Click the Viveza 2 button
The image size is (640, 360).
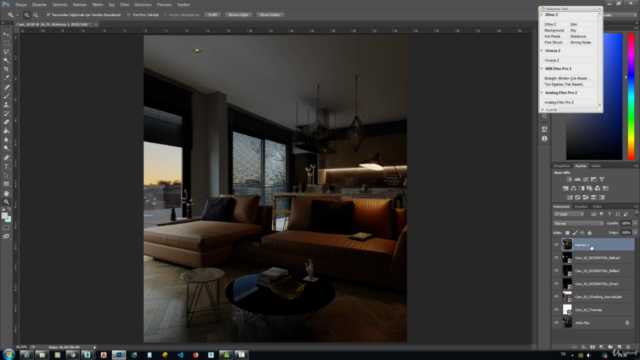pos(568,60)
